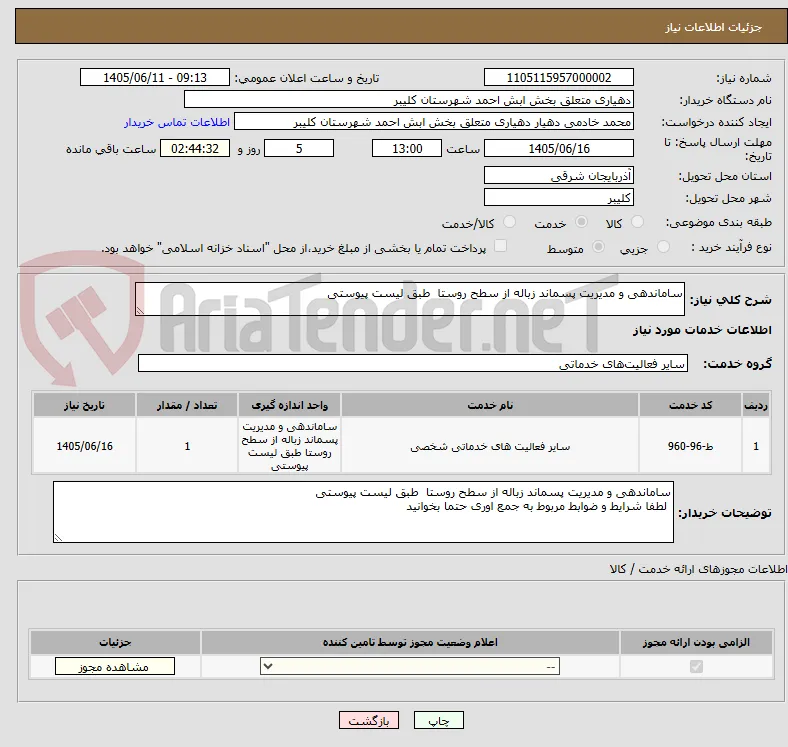Click the announcement date field 1405/06/11 - 09:13
The image size is (788, 747).
[x=155, y=77]
